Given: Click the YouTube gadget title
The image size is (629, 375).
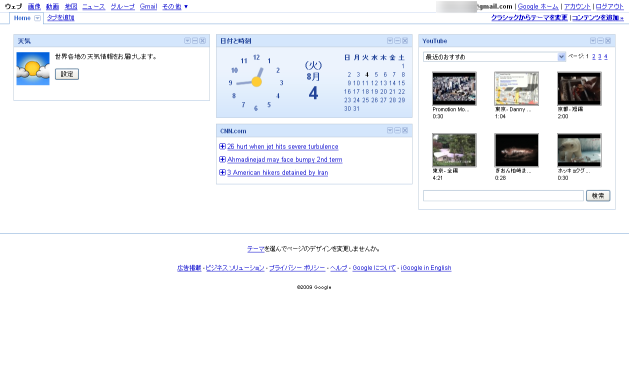Looking at the screenshot, I should coord(434,41).
